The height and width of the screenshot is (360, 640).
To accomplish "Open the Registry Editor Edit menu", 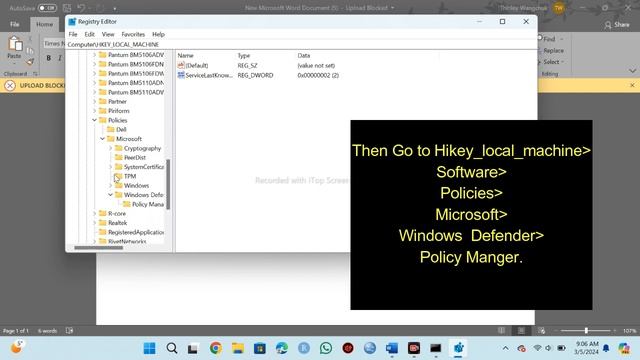I will (89, 34).
